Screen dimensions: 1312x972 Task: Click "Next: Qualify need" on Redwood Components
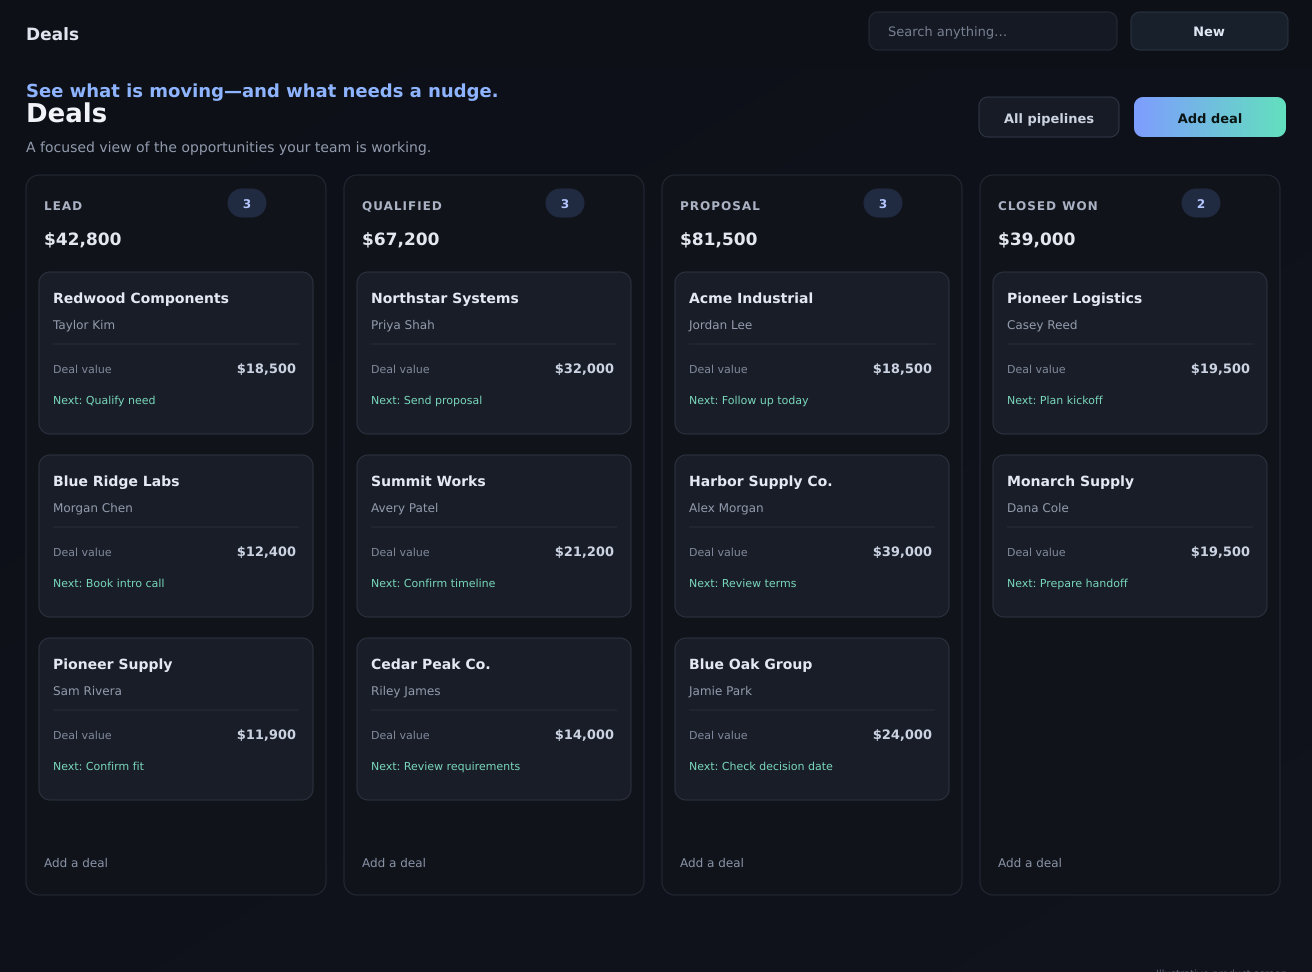[x=104, y=400]
